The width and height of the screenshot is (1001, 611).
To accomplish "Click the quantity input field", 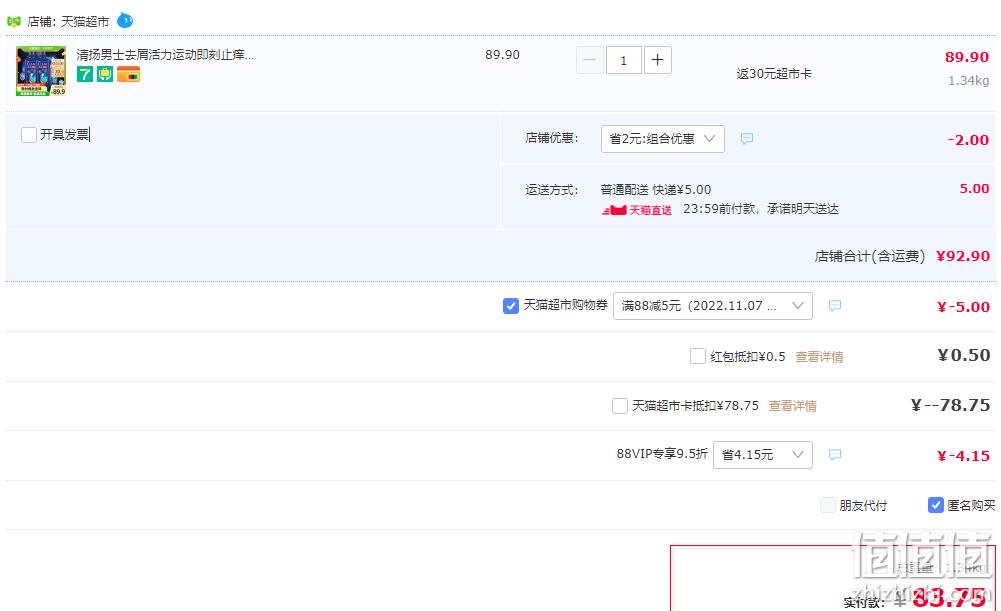I will 623,60.
